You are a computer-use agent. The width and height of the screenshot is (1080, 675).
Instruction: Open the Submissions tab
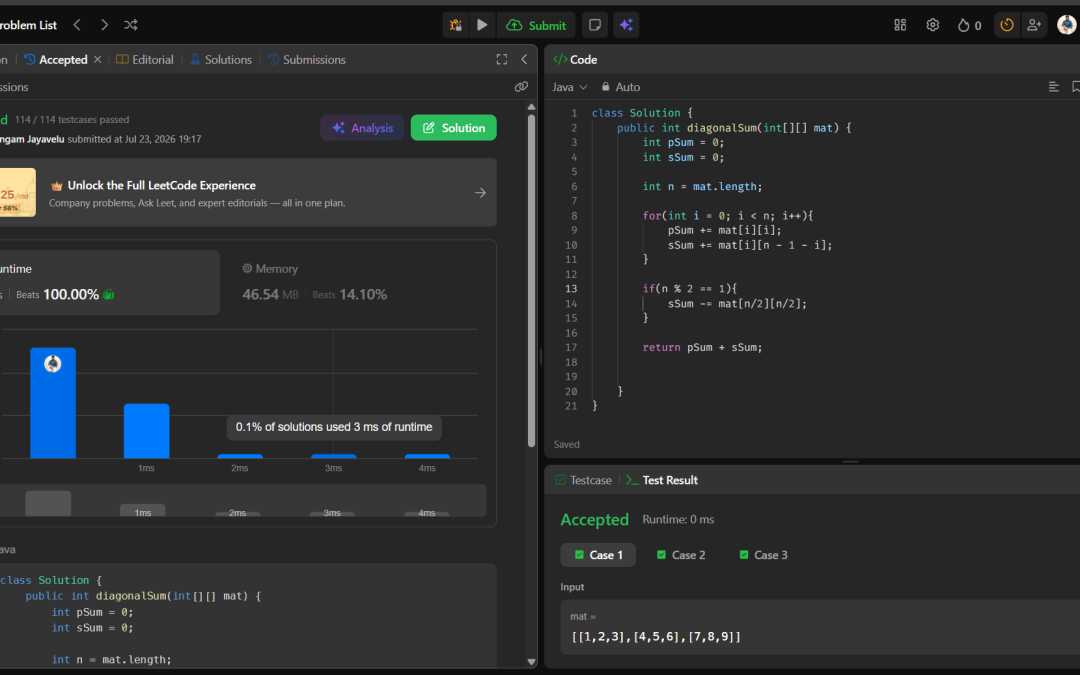pyautogui.click(x=307, y=60)
